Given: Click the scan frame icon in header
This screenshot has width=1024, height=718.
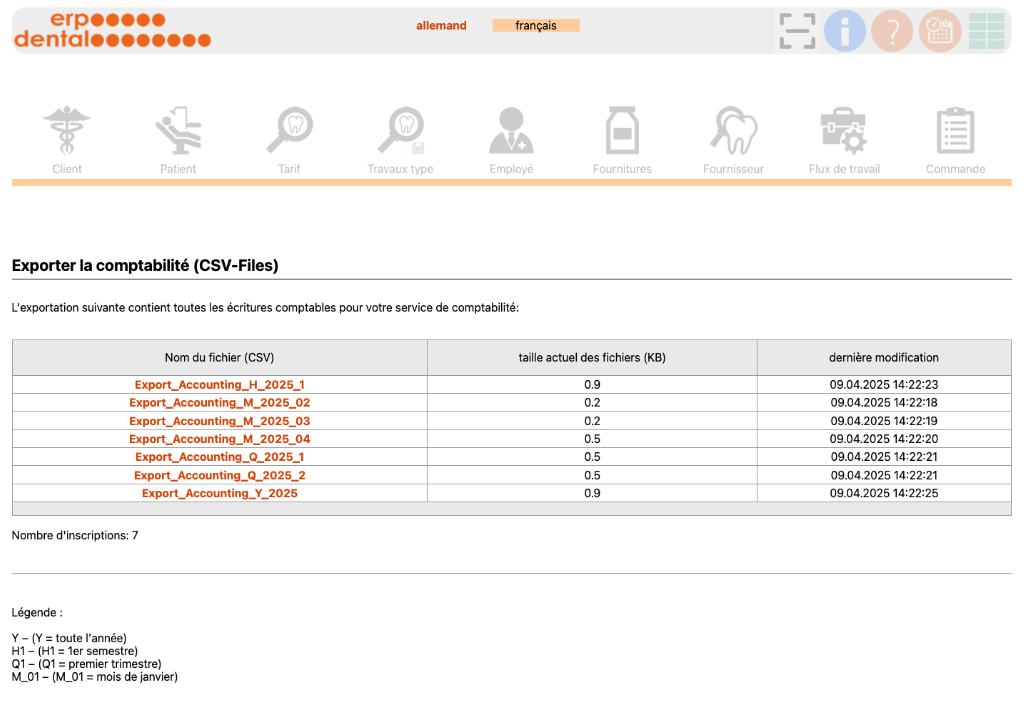Looking at the screenshot, I should click(x=797, y=31).
